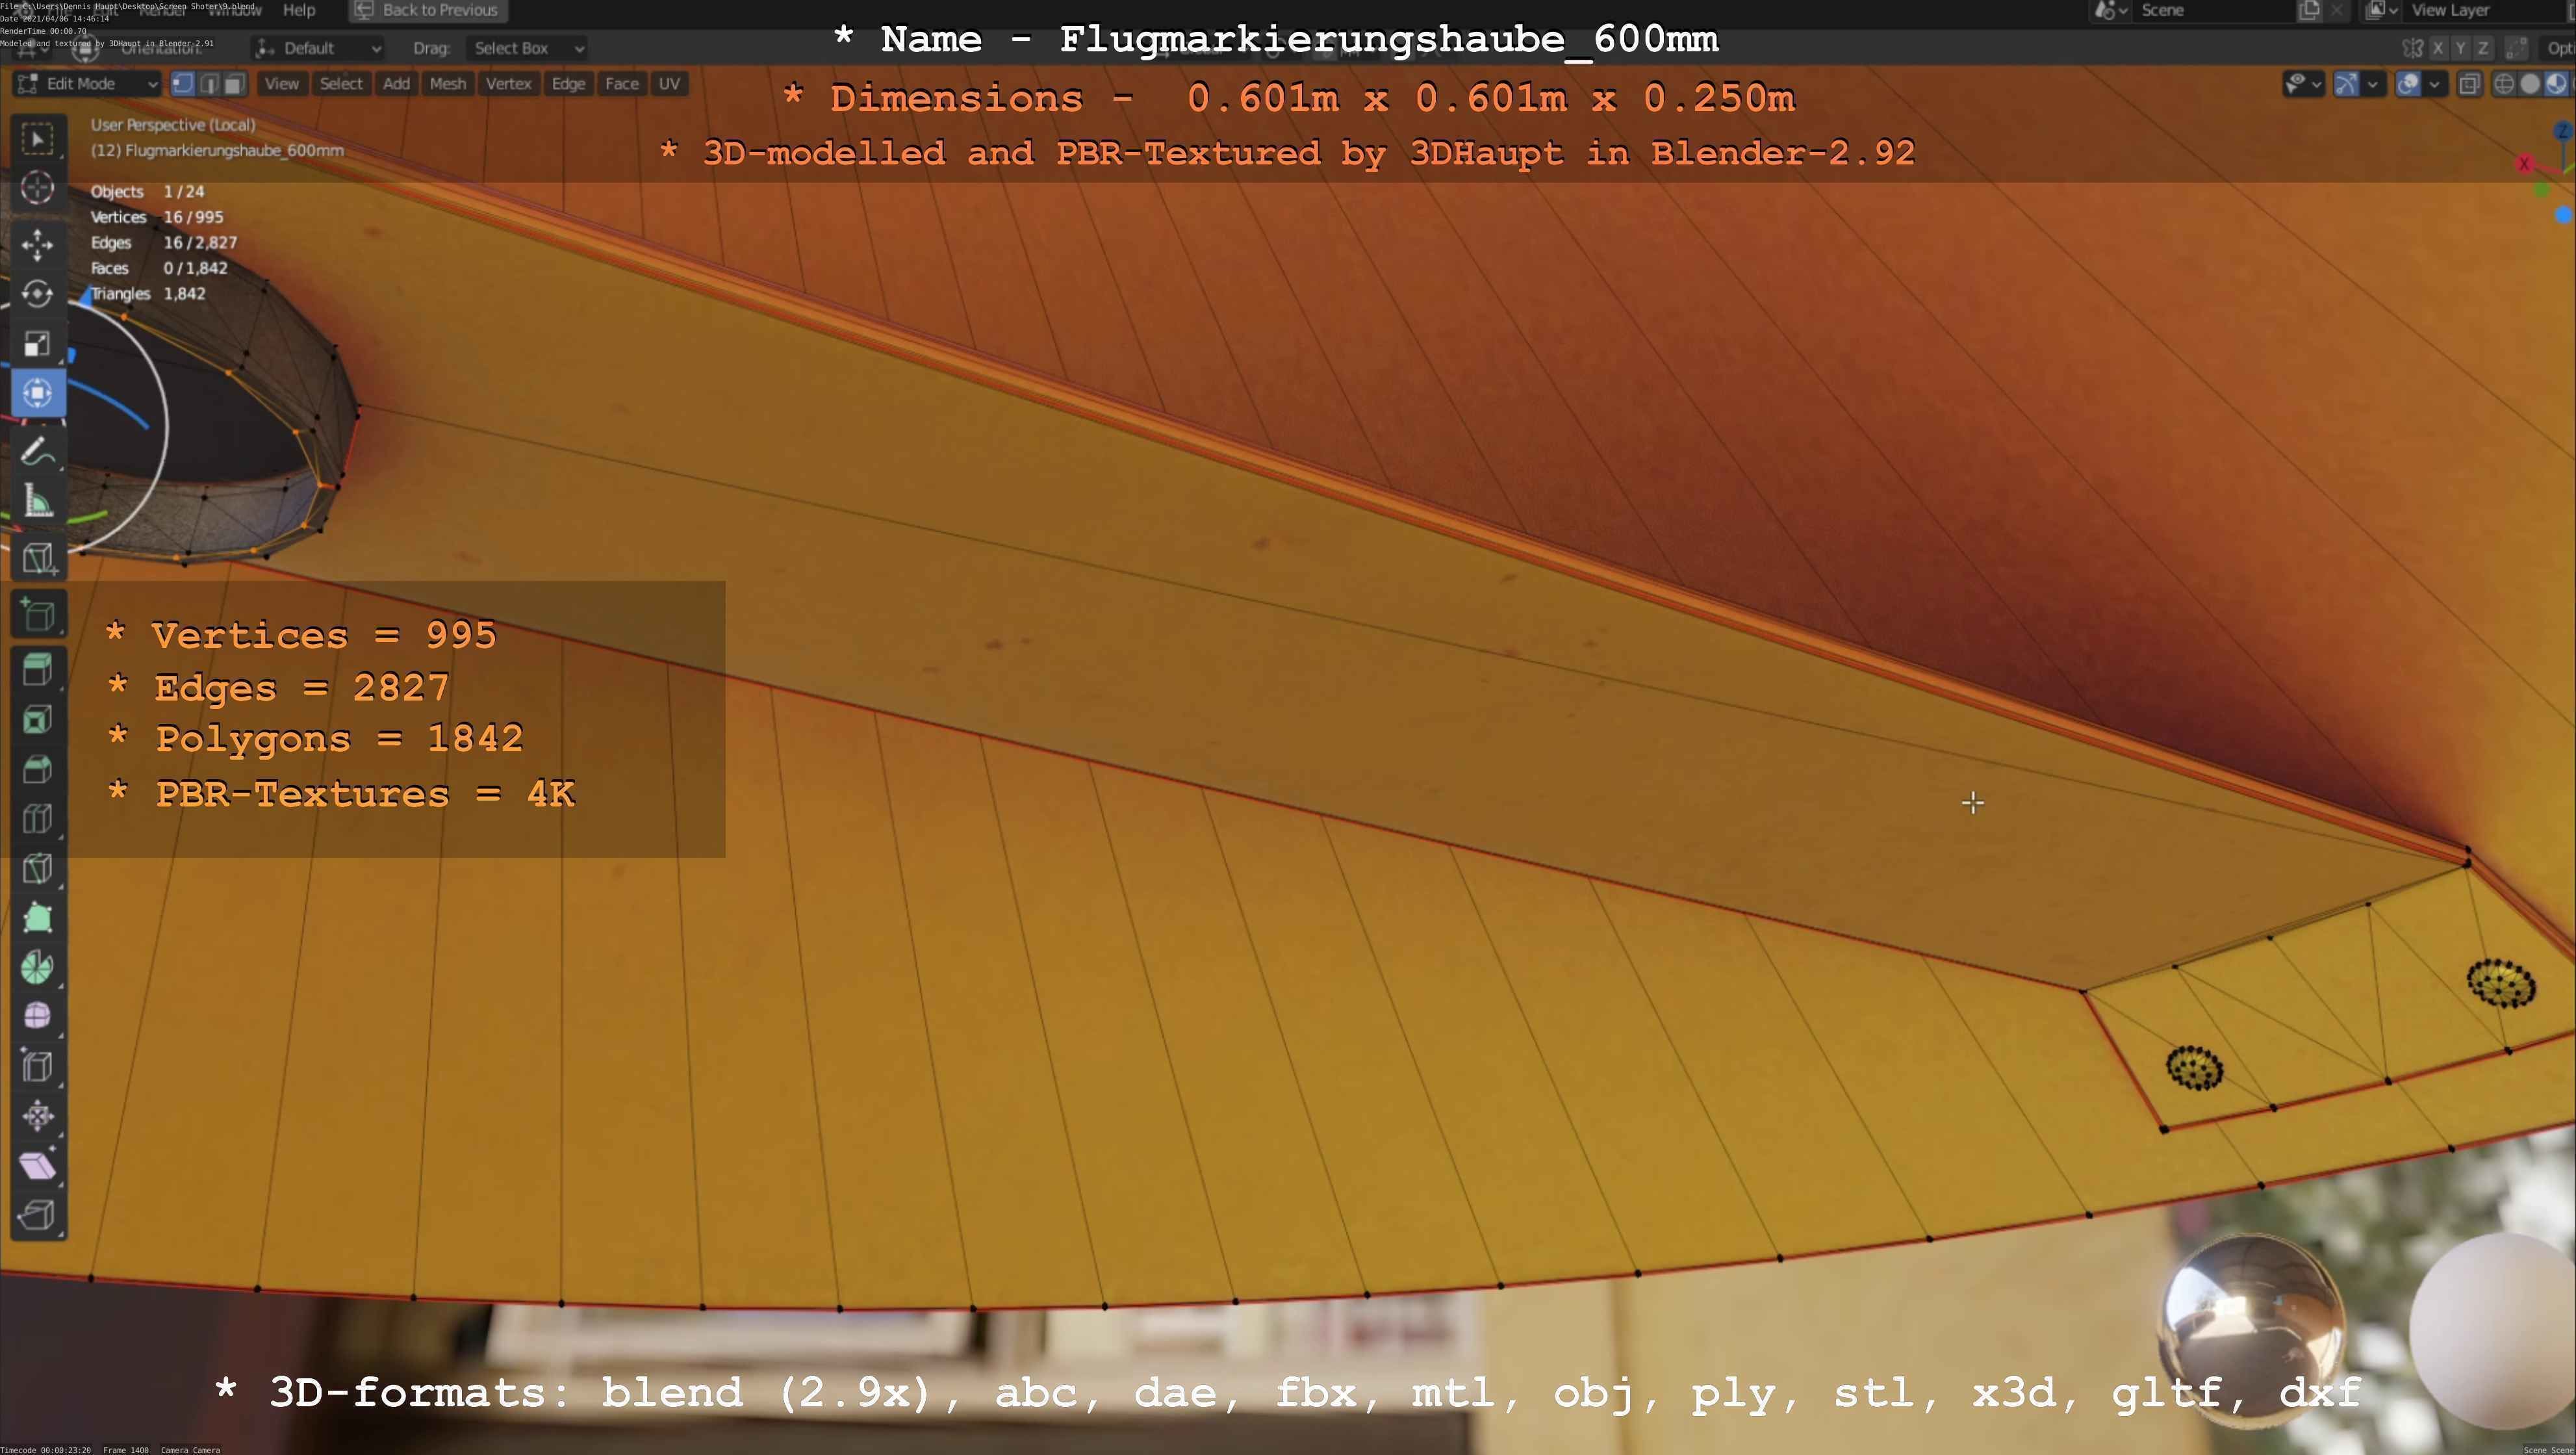The width and height of the screenshot is (2576, 1455).
Task: Select the Smooth vertices tool
Action: point(38,1016)
